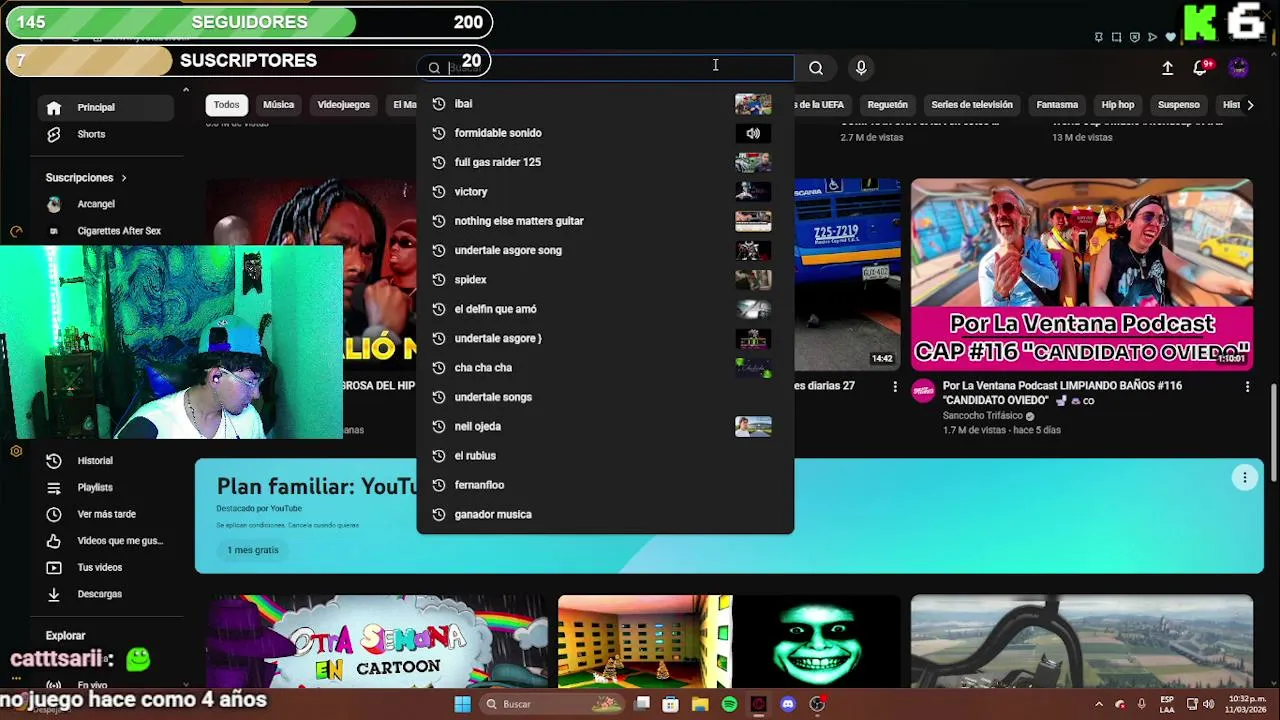
Task: Choose search suggestion 'spidex'
Action: pos(605,280)
